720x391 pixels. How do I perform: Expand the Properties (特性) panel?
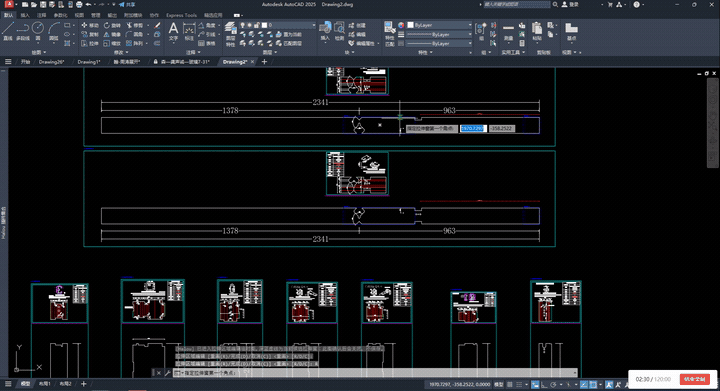(425, 52)
